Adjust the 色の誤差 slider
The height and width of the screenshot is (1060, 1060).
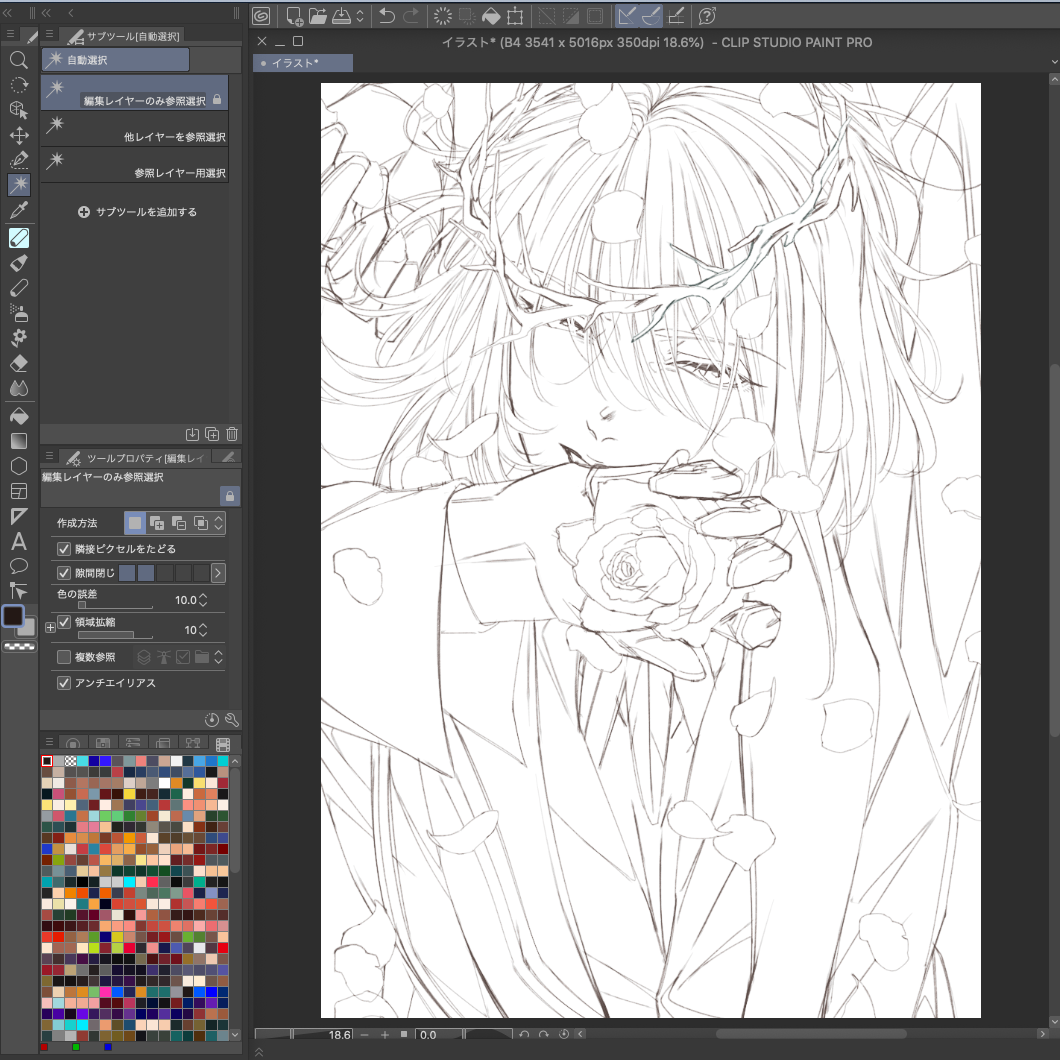click(115, 605)
